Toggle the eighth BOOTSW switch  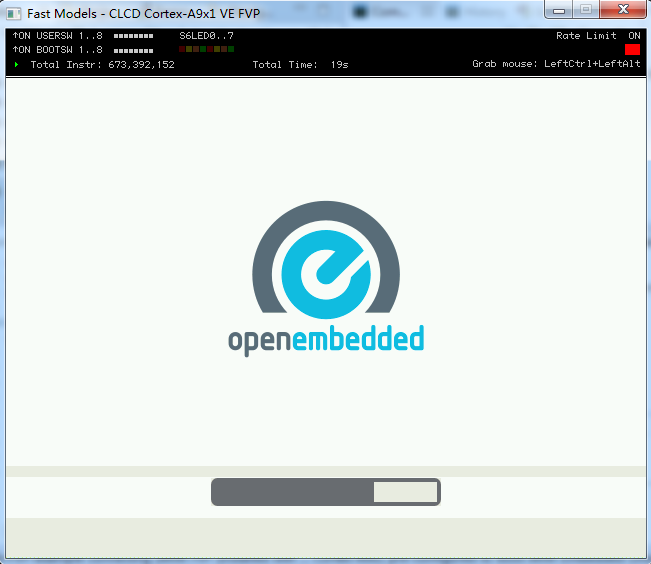[x=151, y=51]
